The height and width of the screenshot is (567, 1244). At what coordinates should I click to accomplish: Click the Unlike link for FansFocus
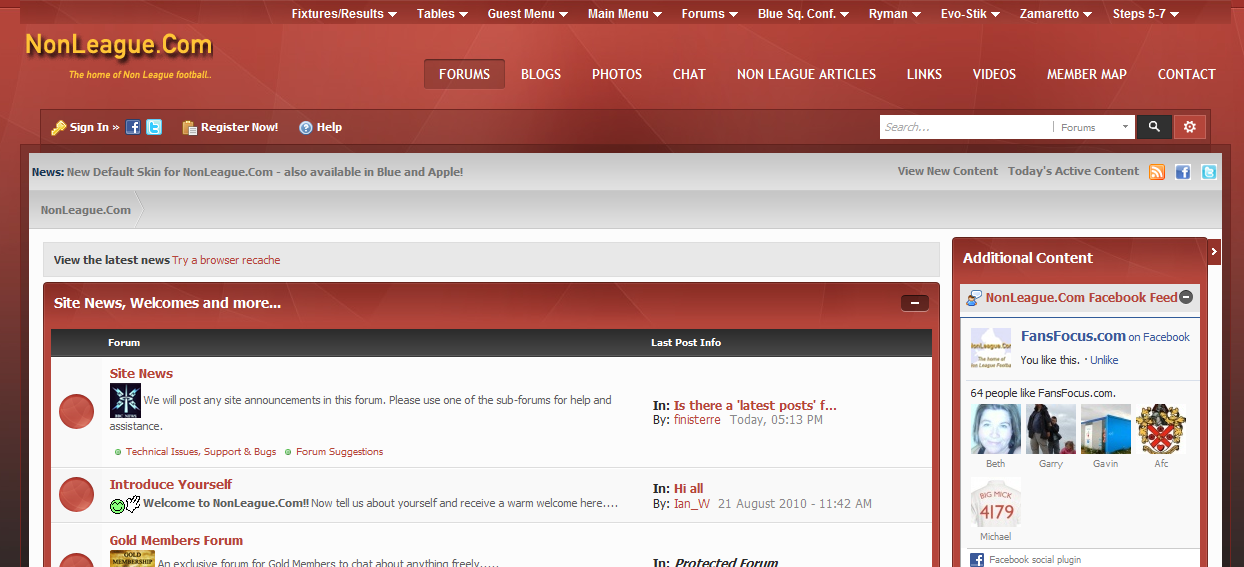(1104, 360)
